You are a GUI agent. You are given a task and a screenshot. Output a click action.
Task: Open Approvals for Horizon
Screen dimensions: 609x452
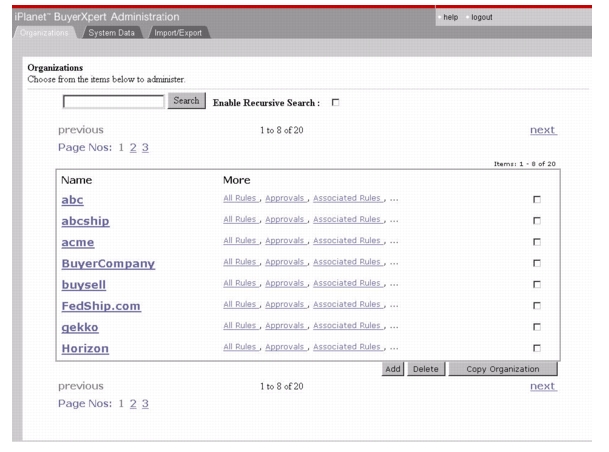pyautogui.click(x=285, y=347)
